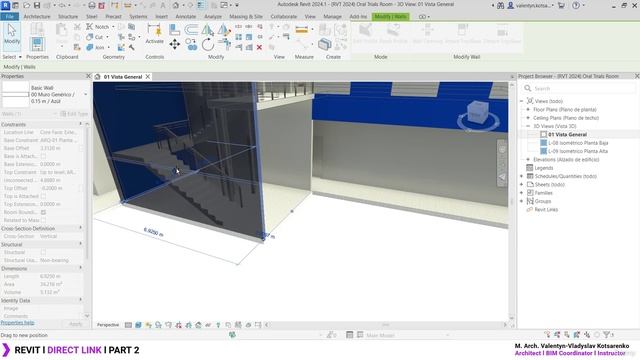
Task: Click the Print icon in quick access toolbar
Action: point(92,5)
